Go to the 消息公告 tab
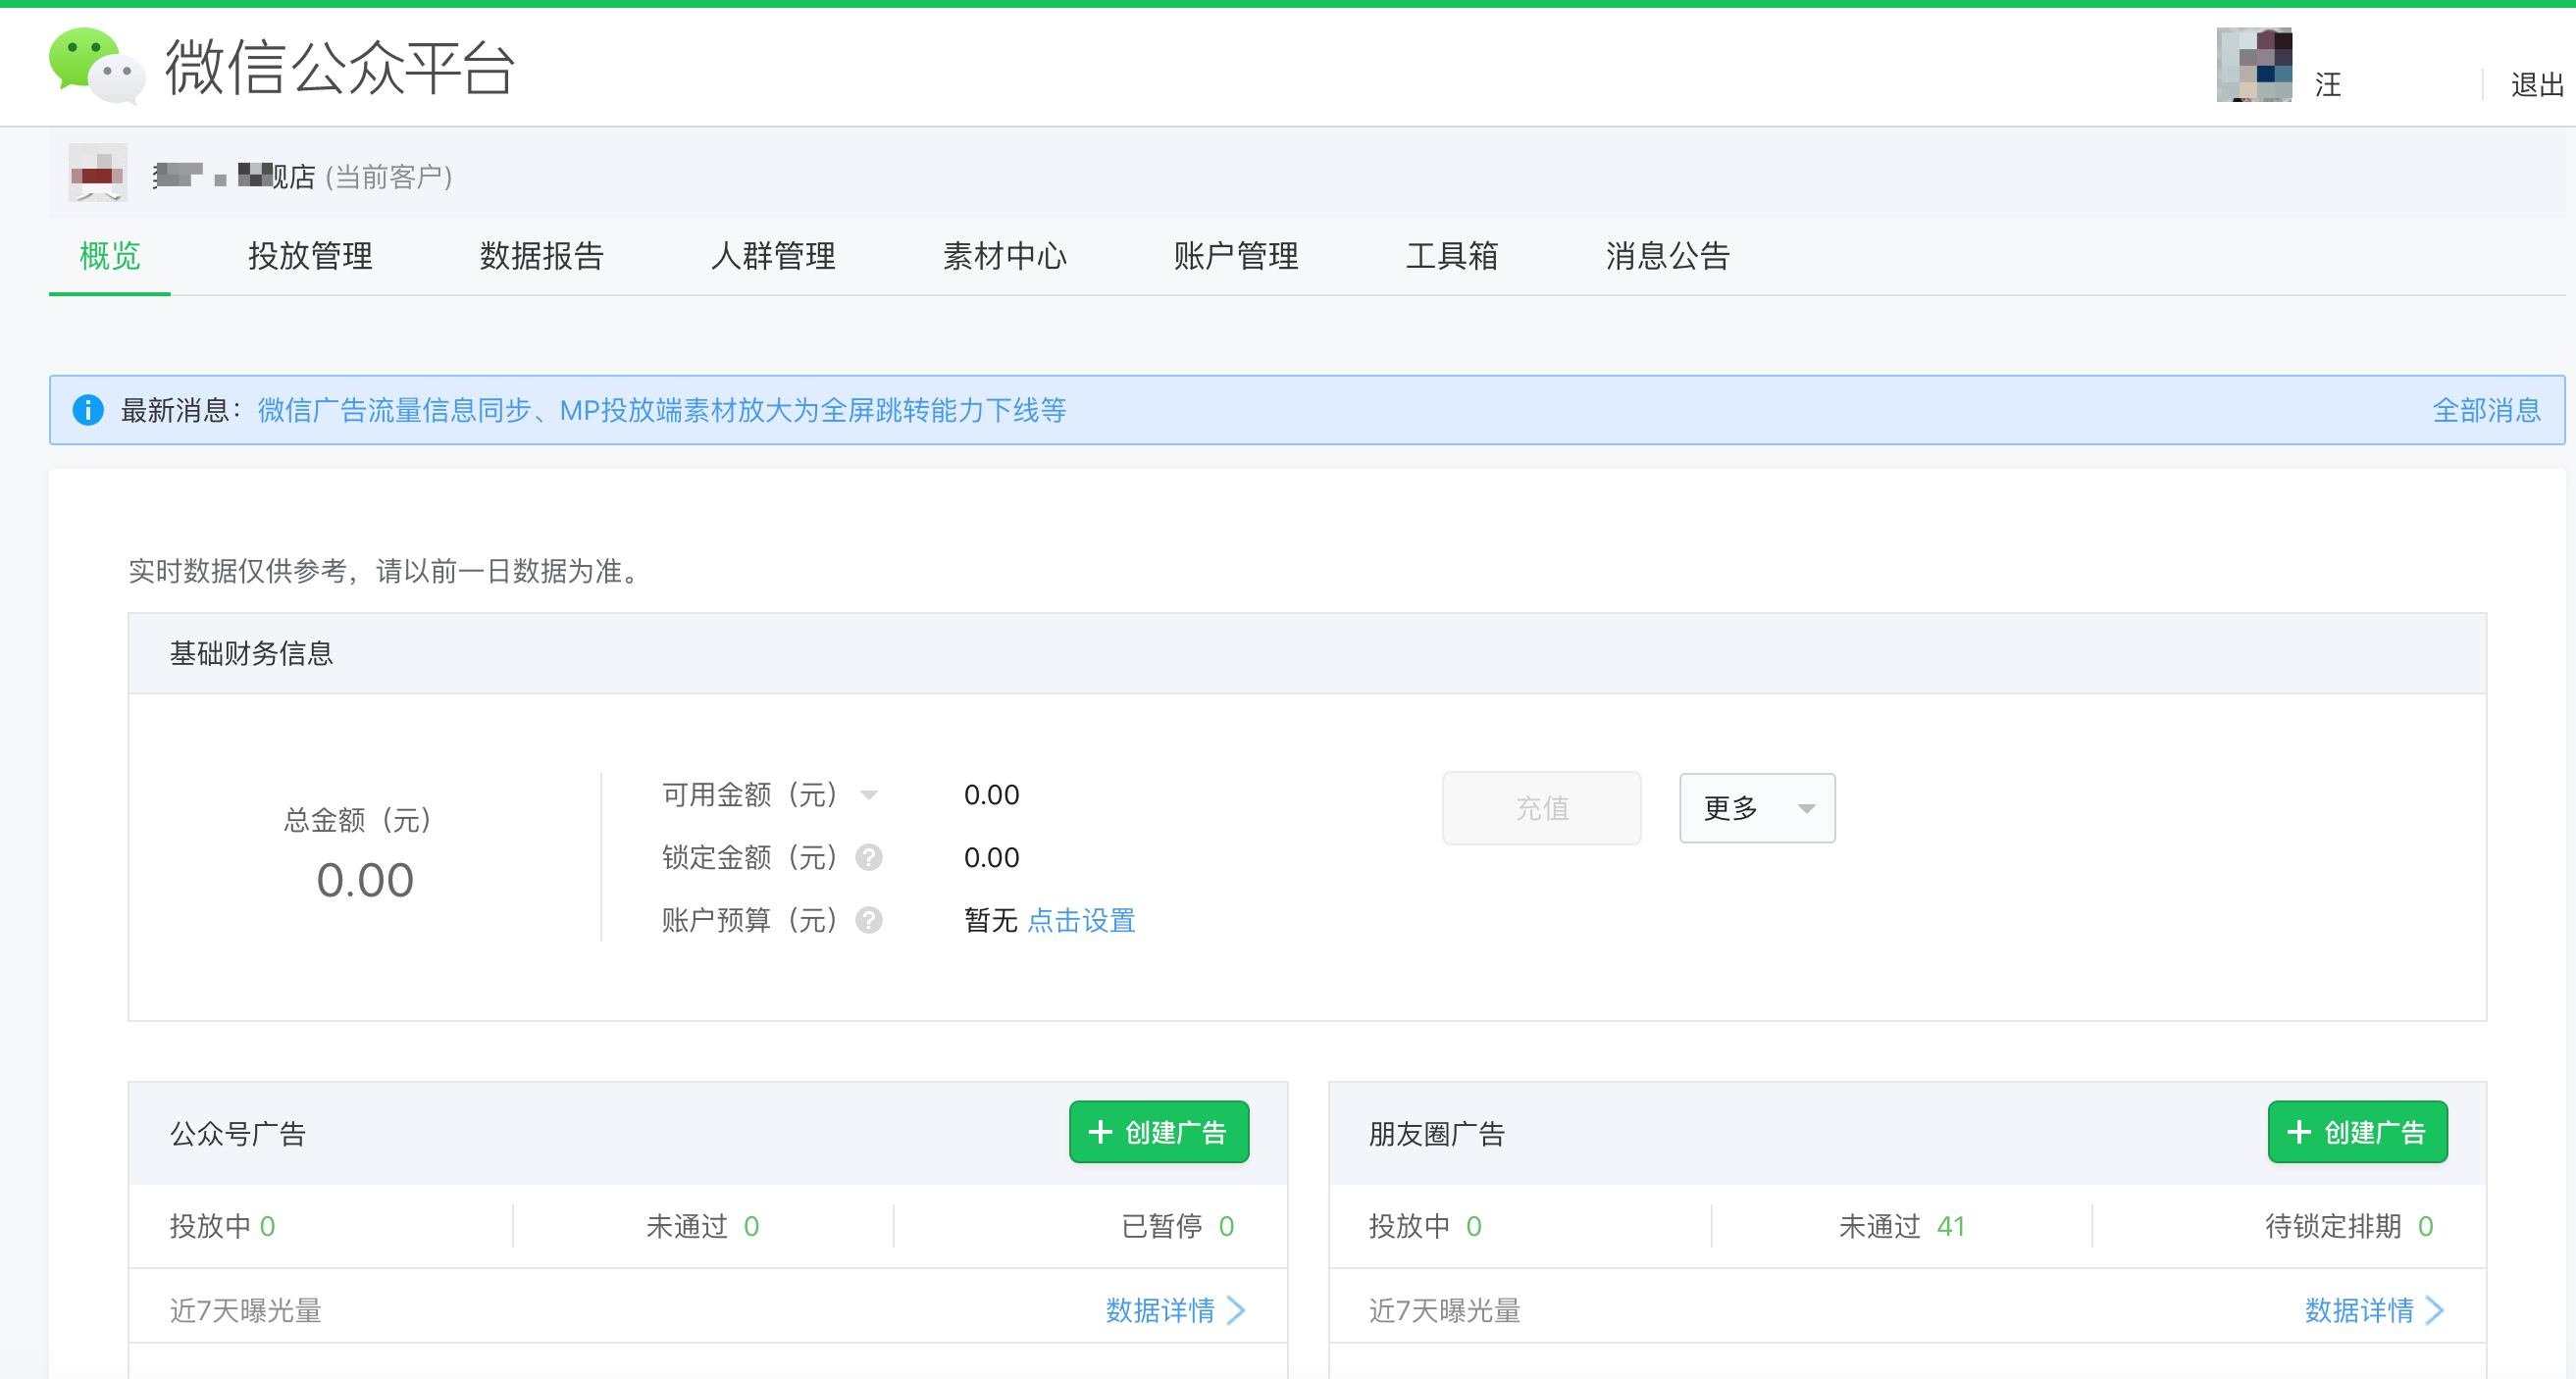The height and width of the screenshot is (1379, 2576). point(1668,256)
